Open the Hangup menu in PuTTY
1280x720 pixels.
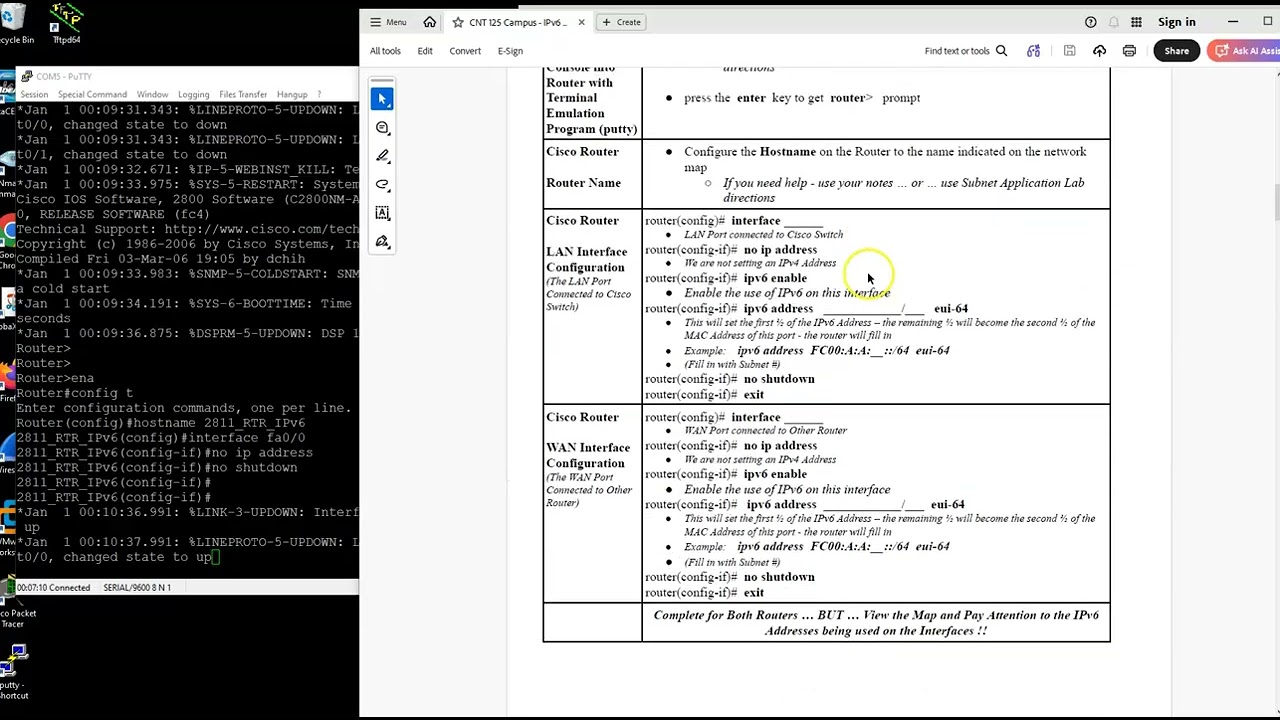pyautogui.click(x=292, y=95)
